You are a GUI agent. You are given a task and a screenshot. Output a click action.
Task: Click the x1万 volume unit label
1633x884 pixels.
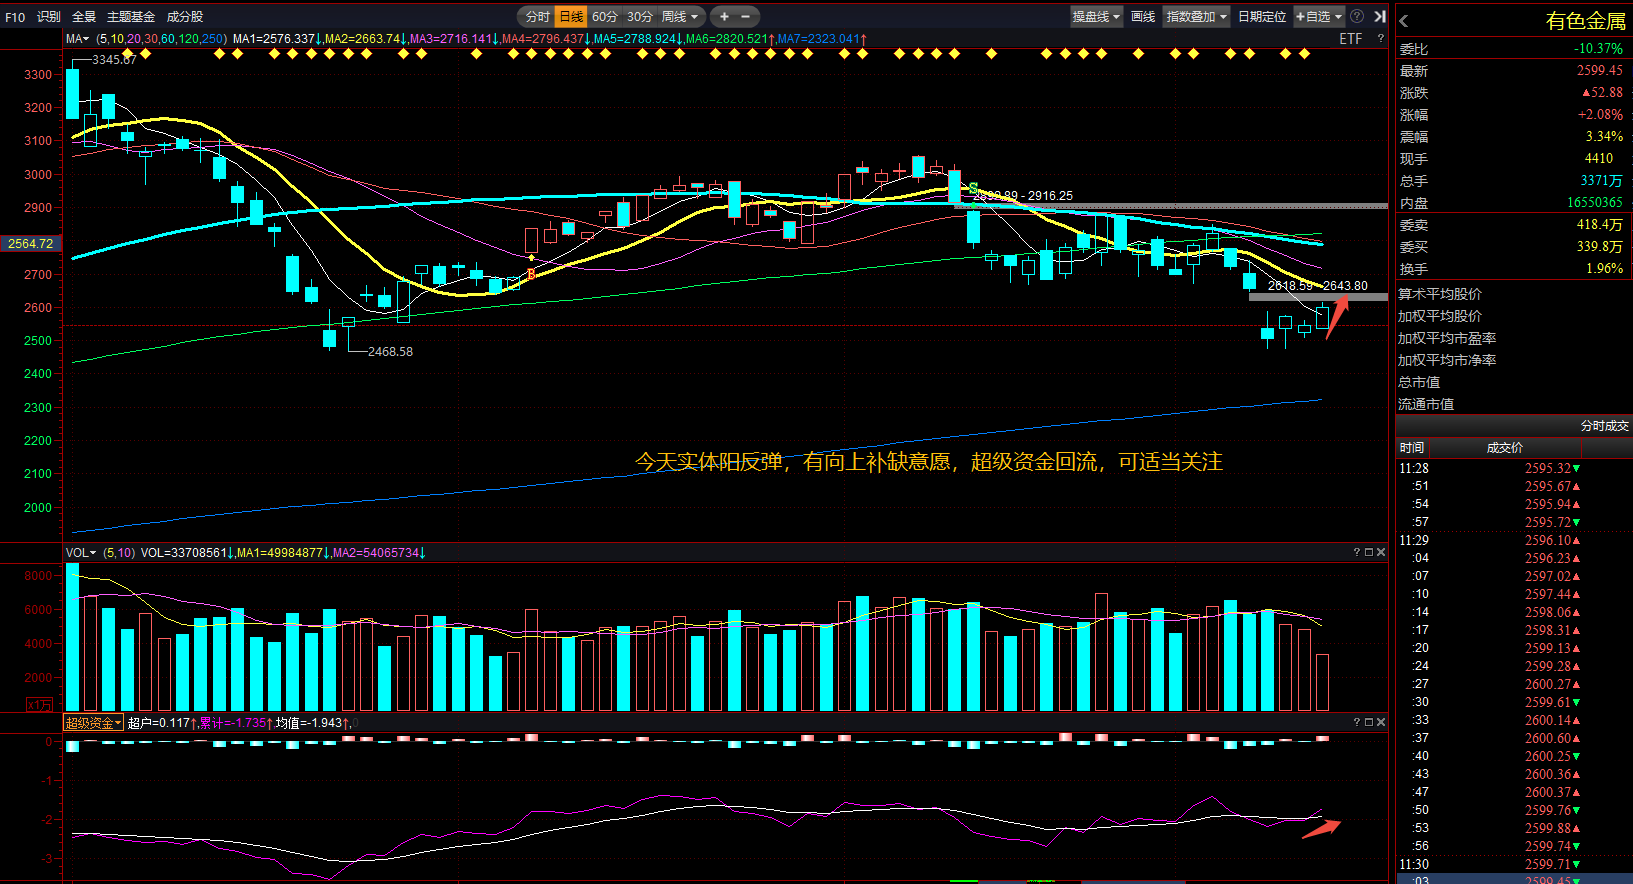(x=40, y=705)
